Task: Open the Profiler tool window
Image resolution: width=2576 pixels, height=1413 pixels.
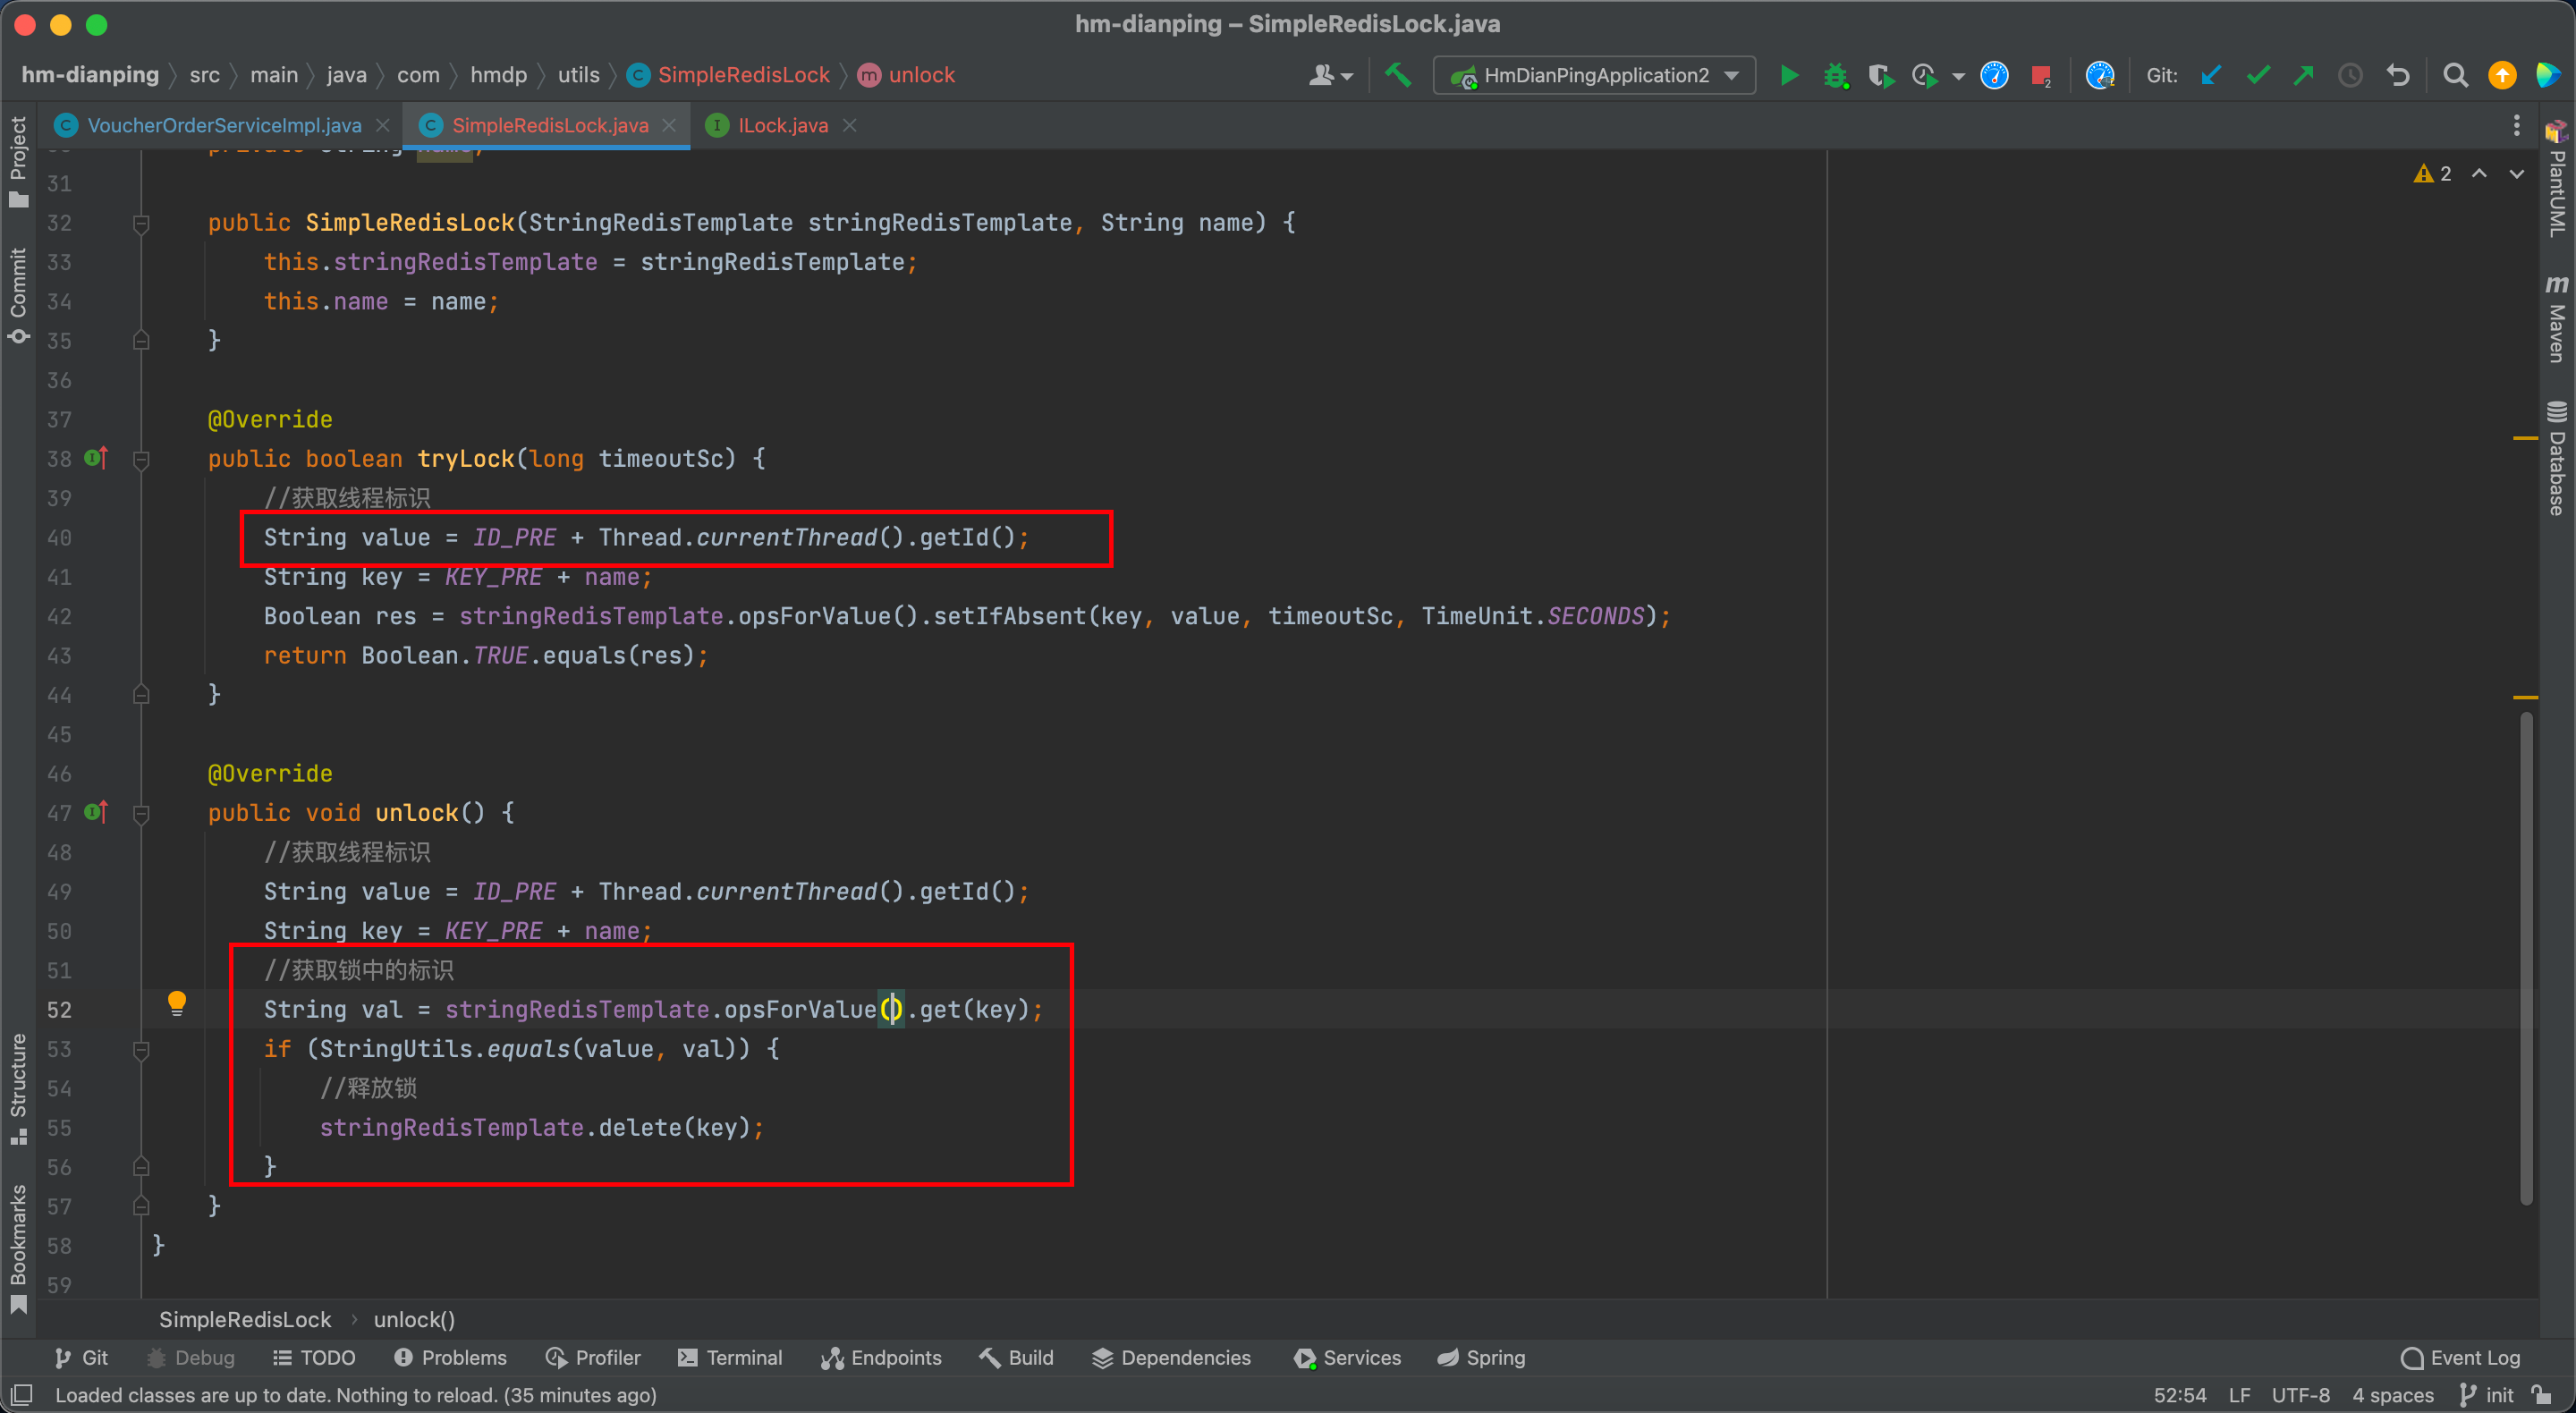Action: coord(593,1357)
